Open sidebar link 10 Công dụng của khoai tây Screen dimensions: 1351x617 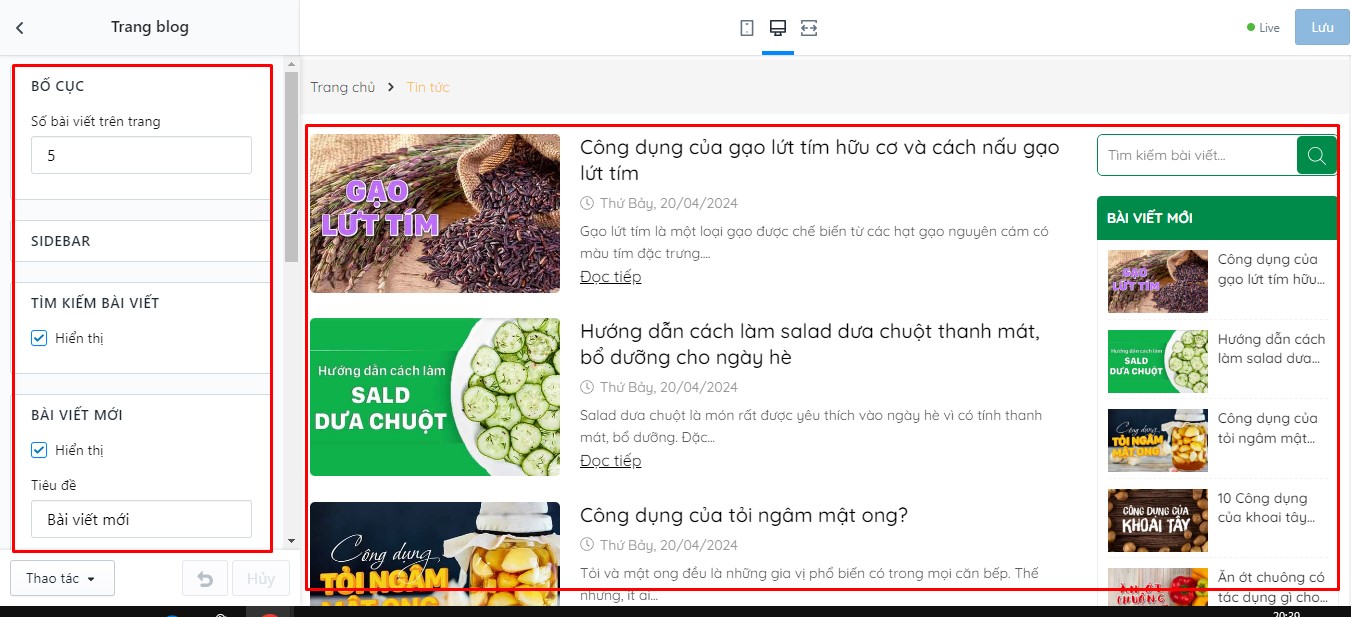tap(1267, 507)
